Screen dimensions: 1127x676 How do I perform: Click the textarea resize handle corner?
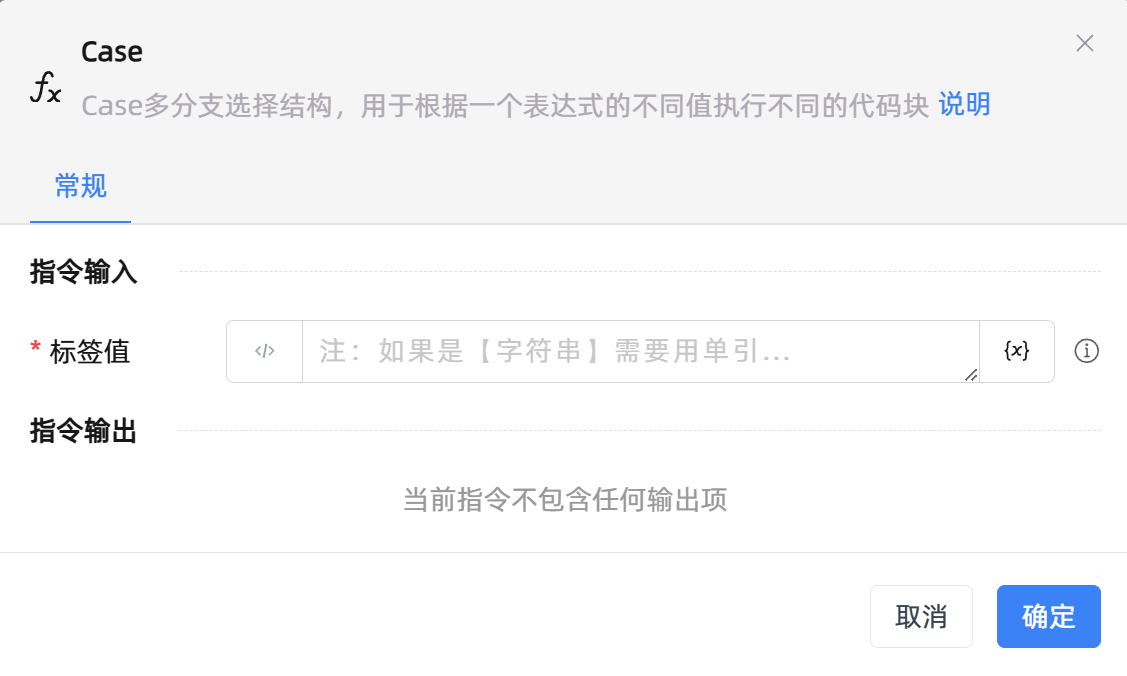(971, 374)
